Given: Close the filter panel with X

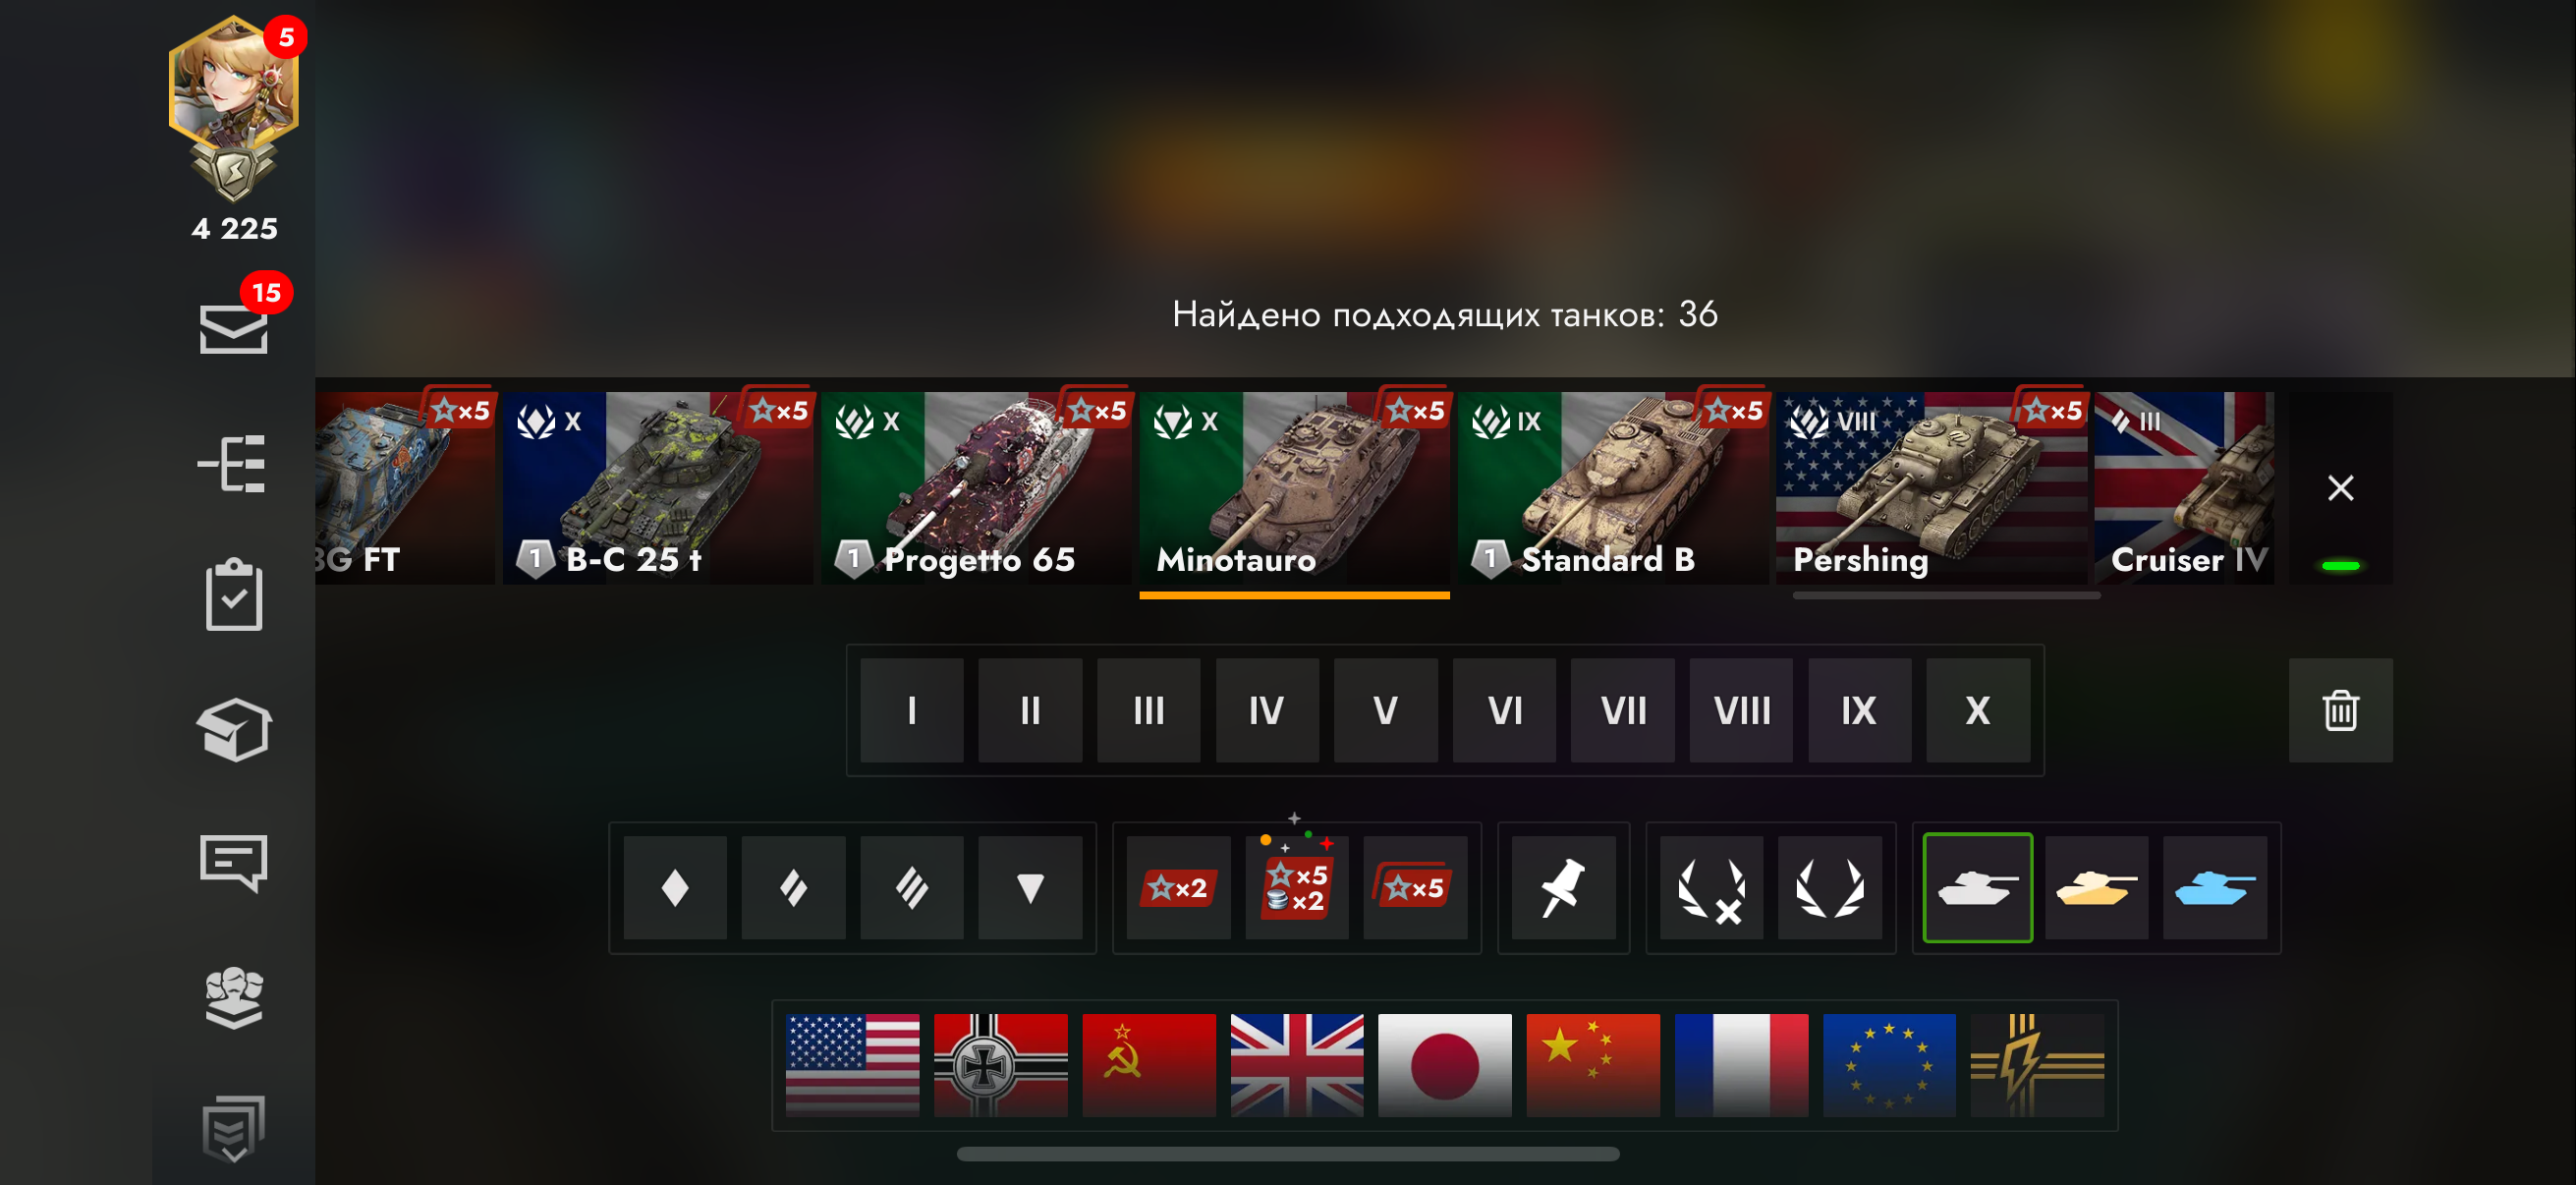Looking at the screenshot, I should pyautogui.click(x=2340, y=488).
